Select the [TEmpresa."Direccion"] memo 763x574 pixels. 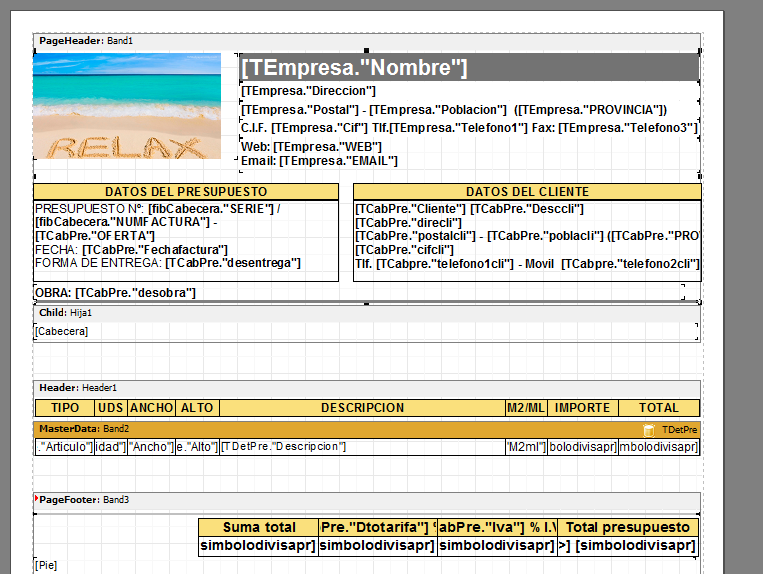pyautogui.click(x=470, y=91)
